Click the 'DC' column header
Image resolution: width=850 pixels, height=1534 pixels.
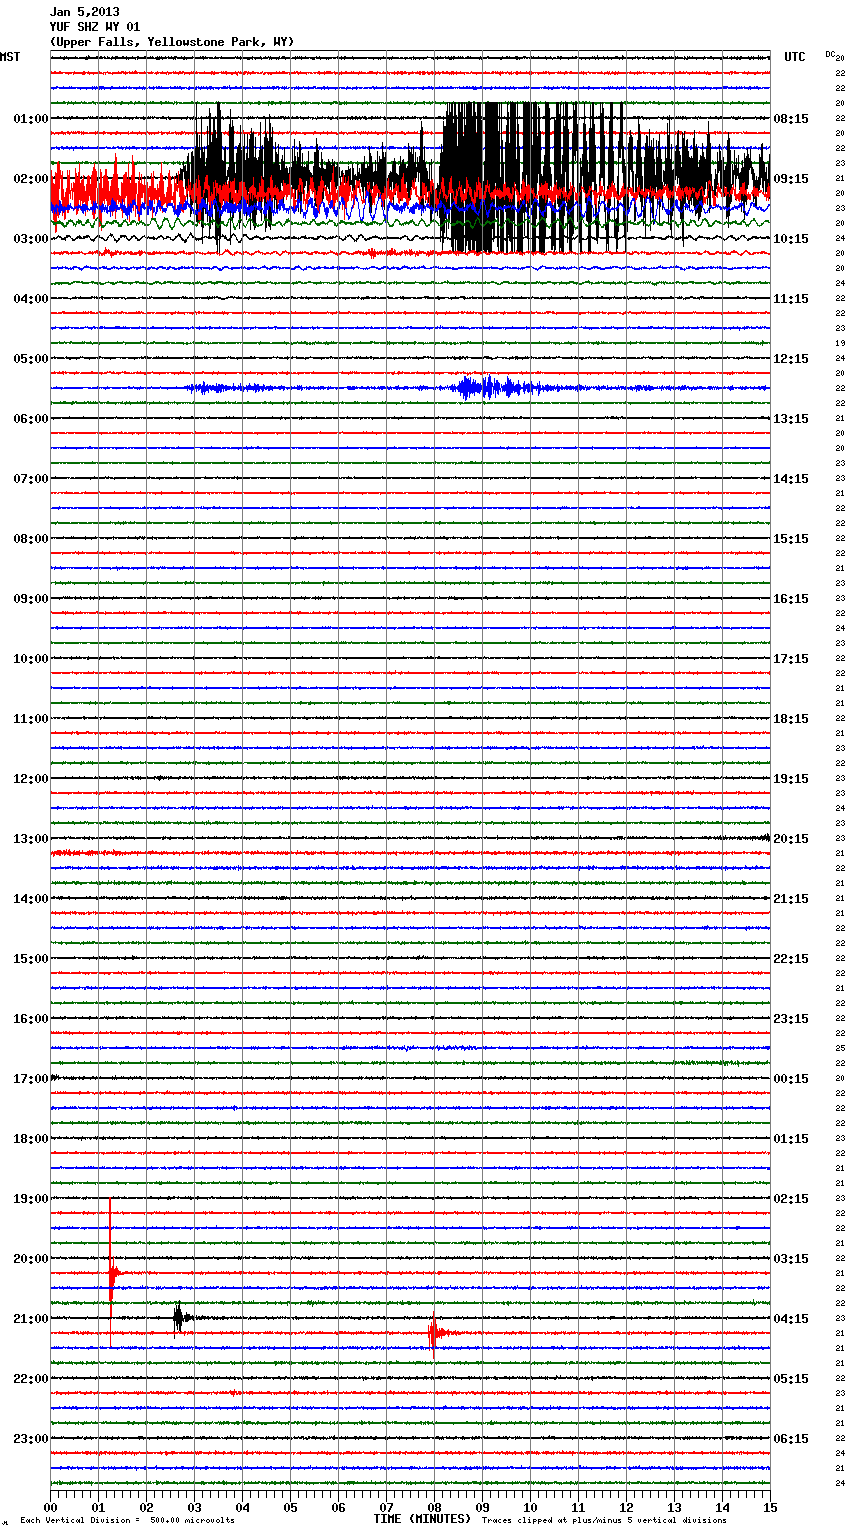point(831,54)
